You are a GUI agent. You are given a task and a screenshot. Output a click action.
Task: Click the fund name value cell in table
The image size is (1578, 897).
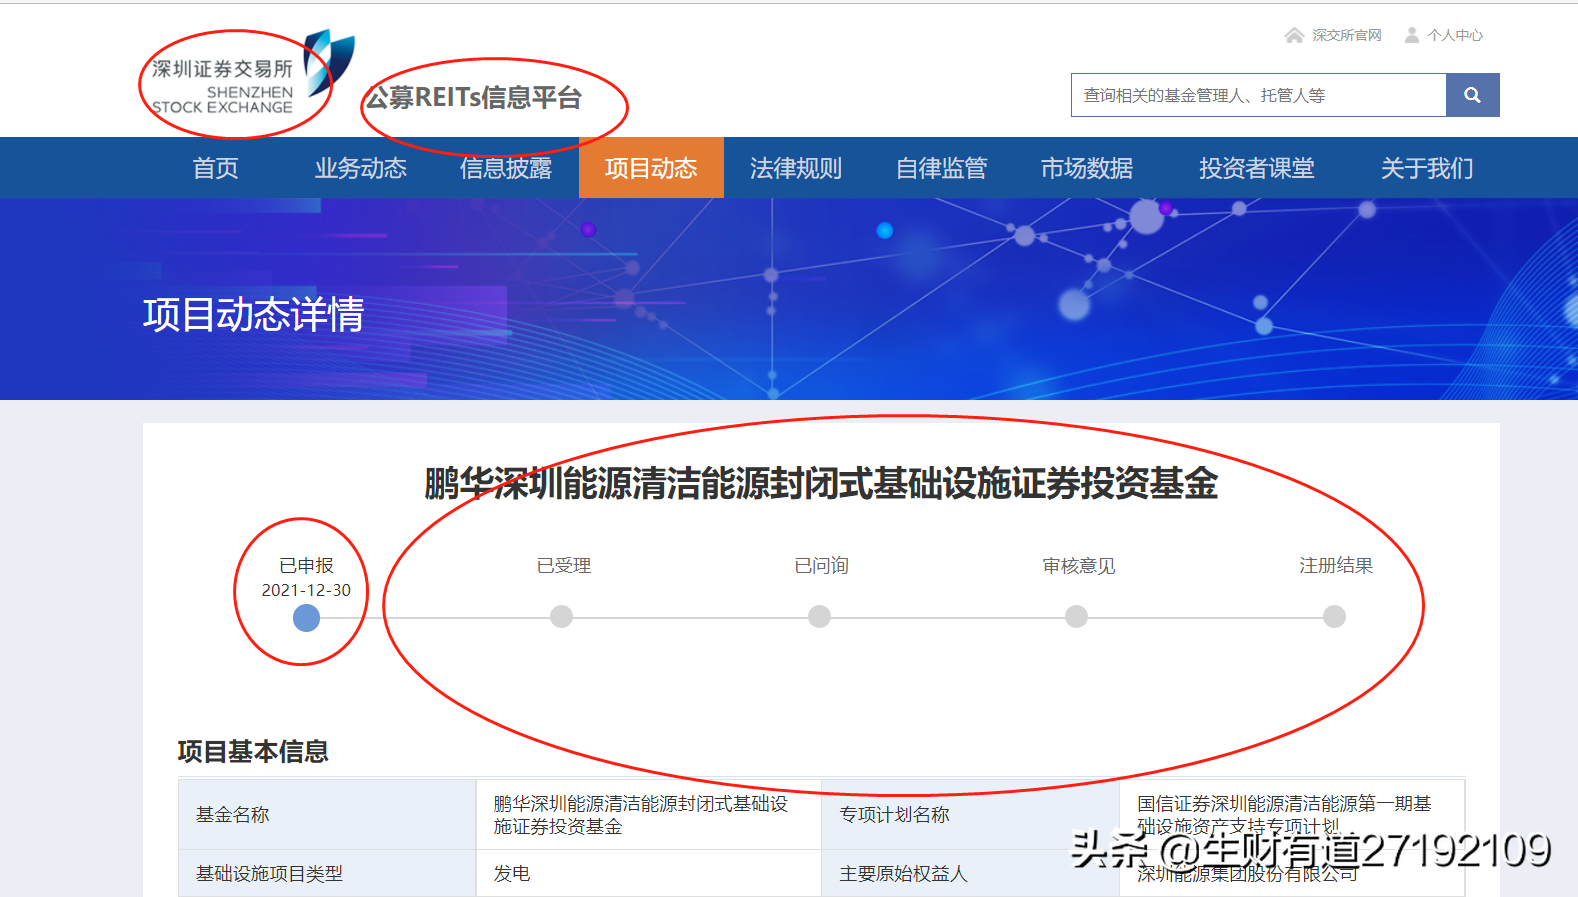point(648,815)
